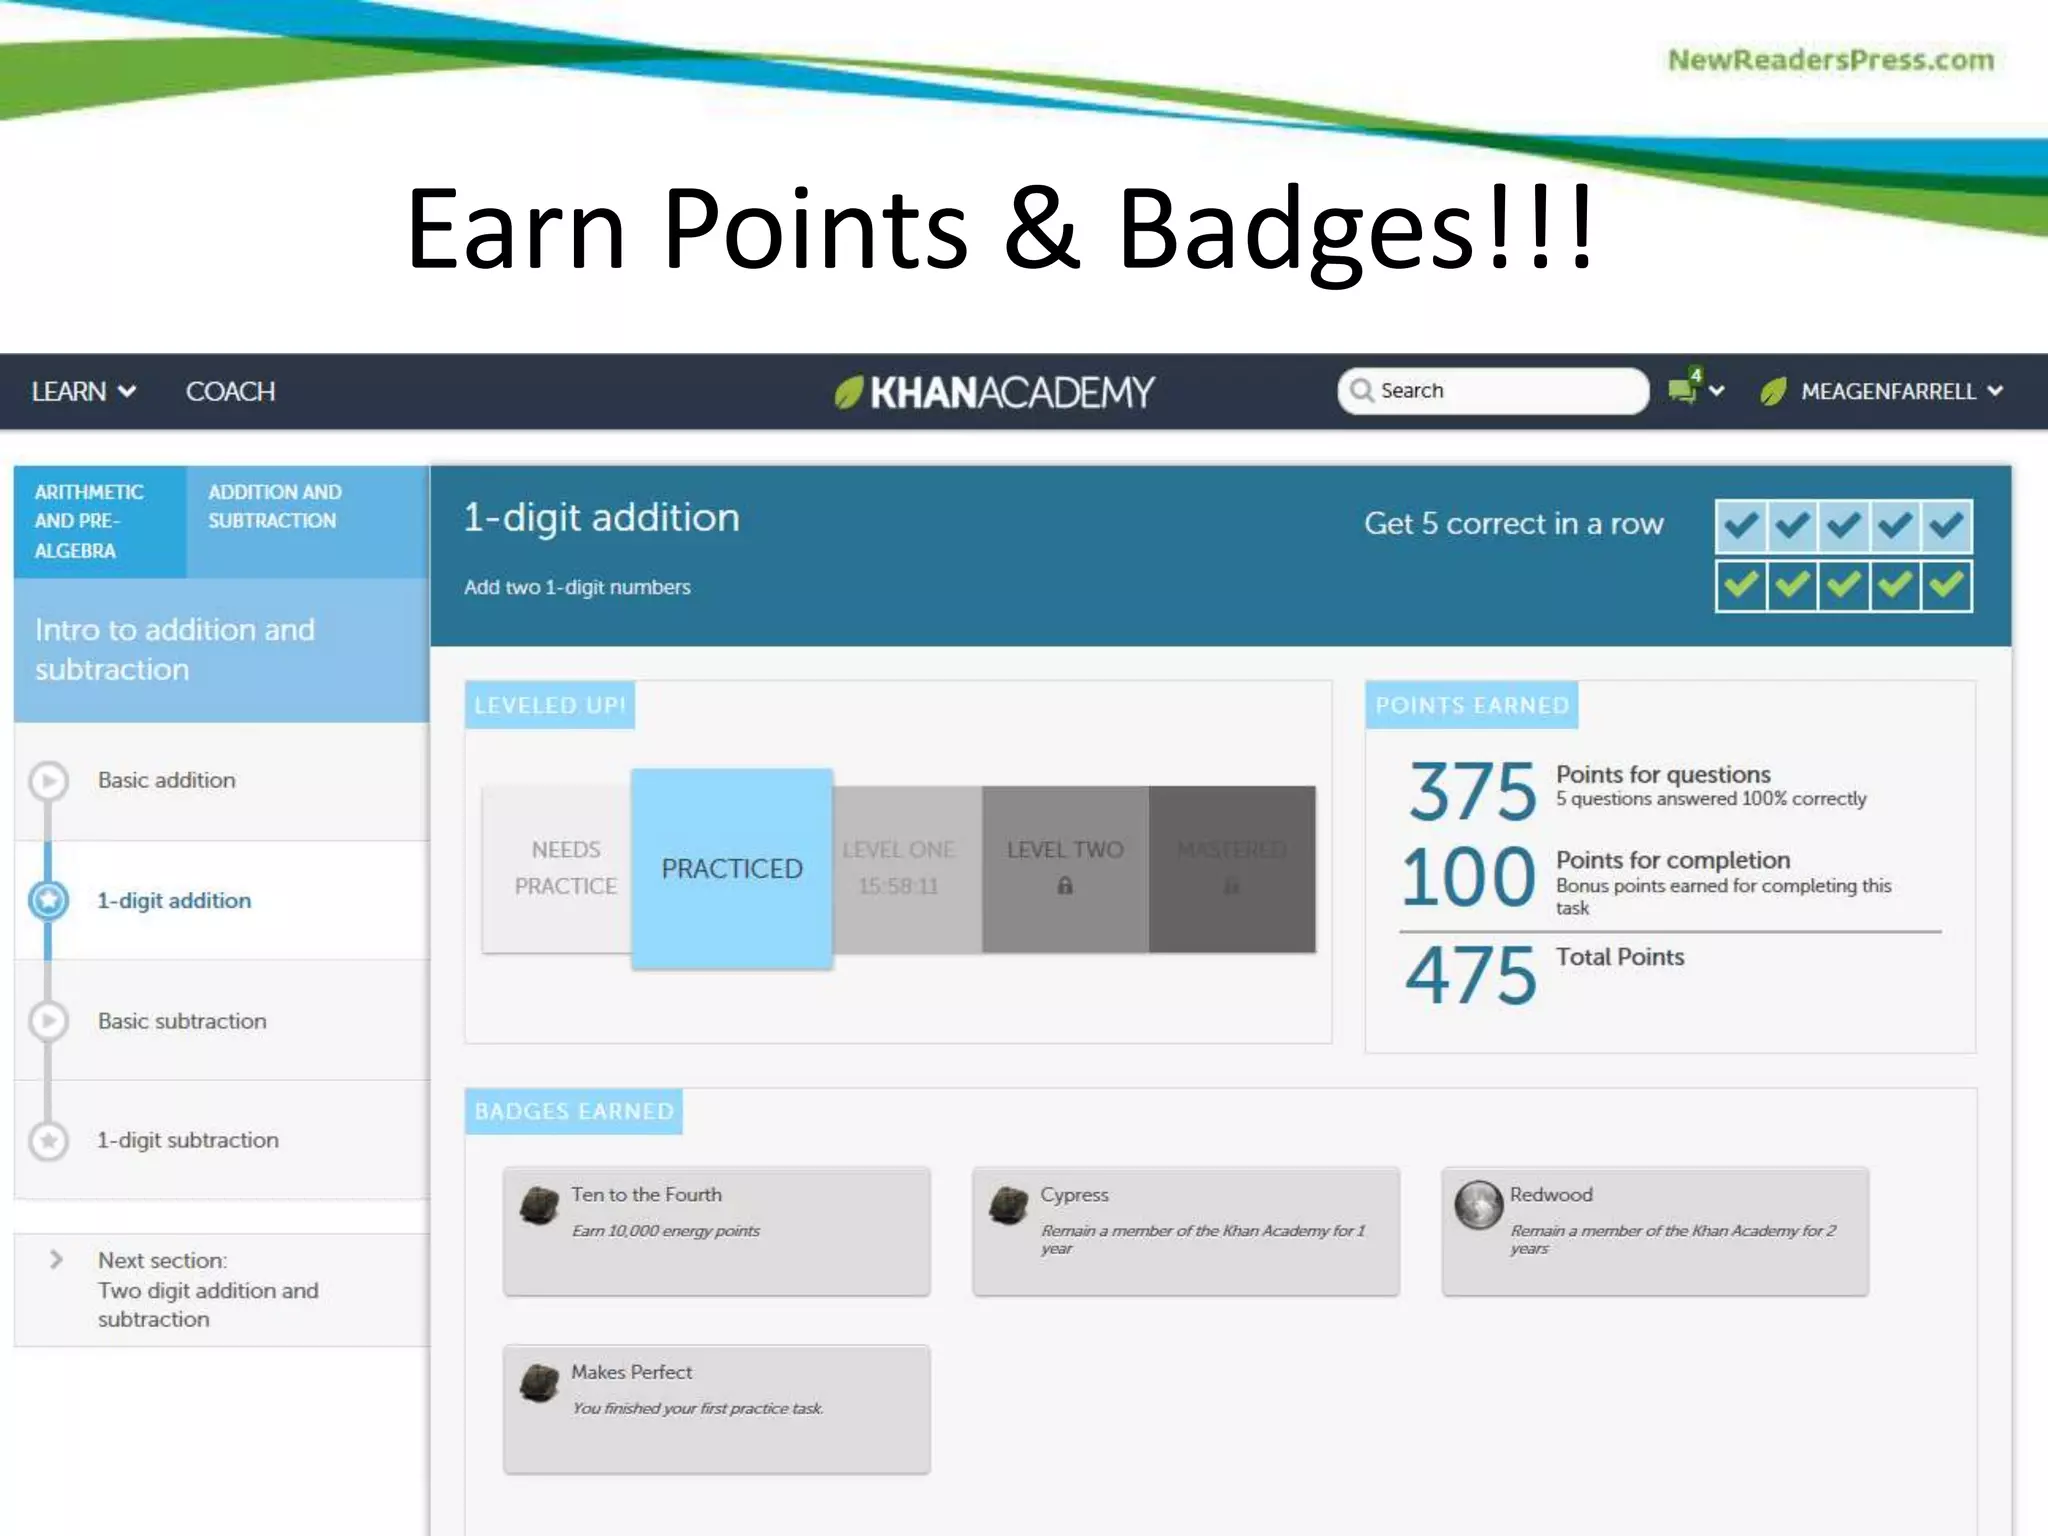Viewport: 2048px width, 1536px height.
Task: Click the Add two 1-digit numbers description
Action: click(x=577, y=587)
